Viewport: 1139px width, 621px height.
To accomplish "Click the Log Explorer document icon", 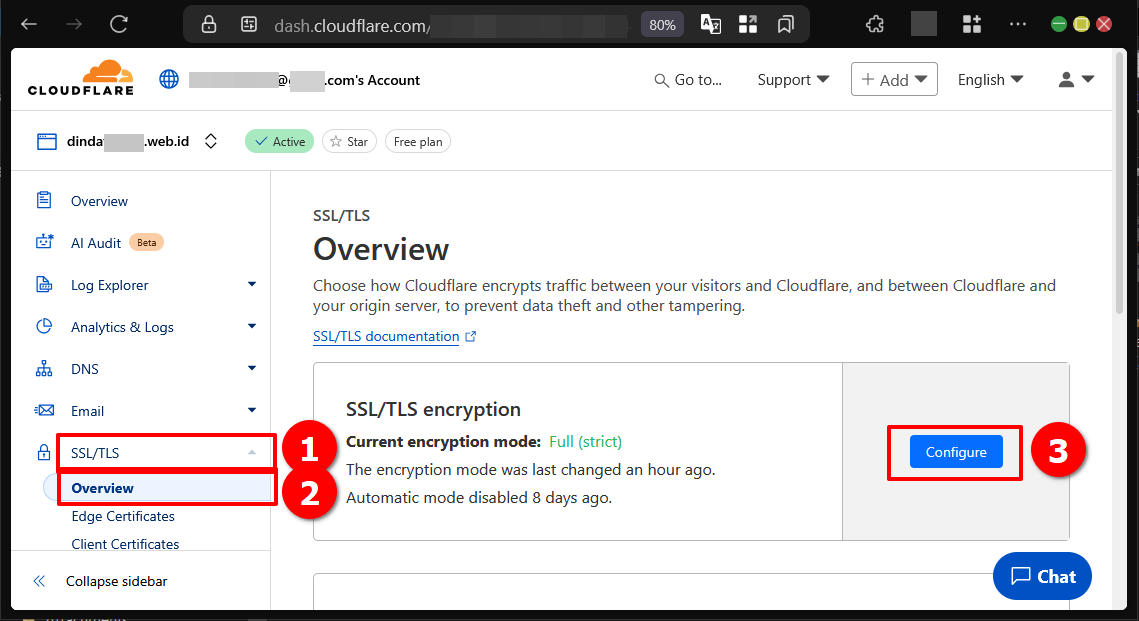I will coord(44,284).
